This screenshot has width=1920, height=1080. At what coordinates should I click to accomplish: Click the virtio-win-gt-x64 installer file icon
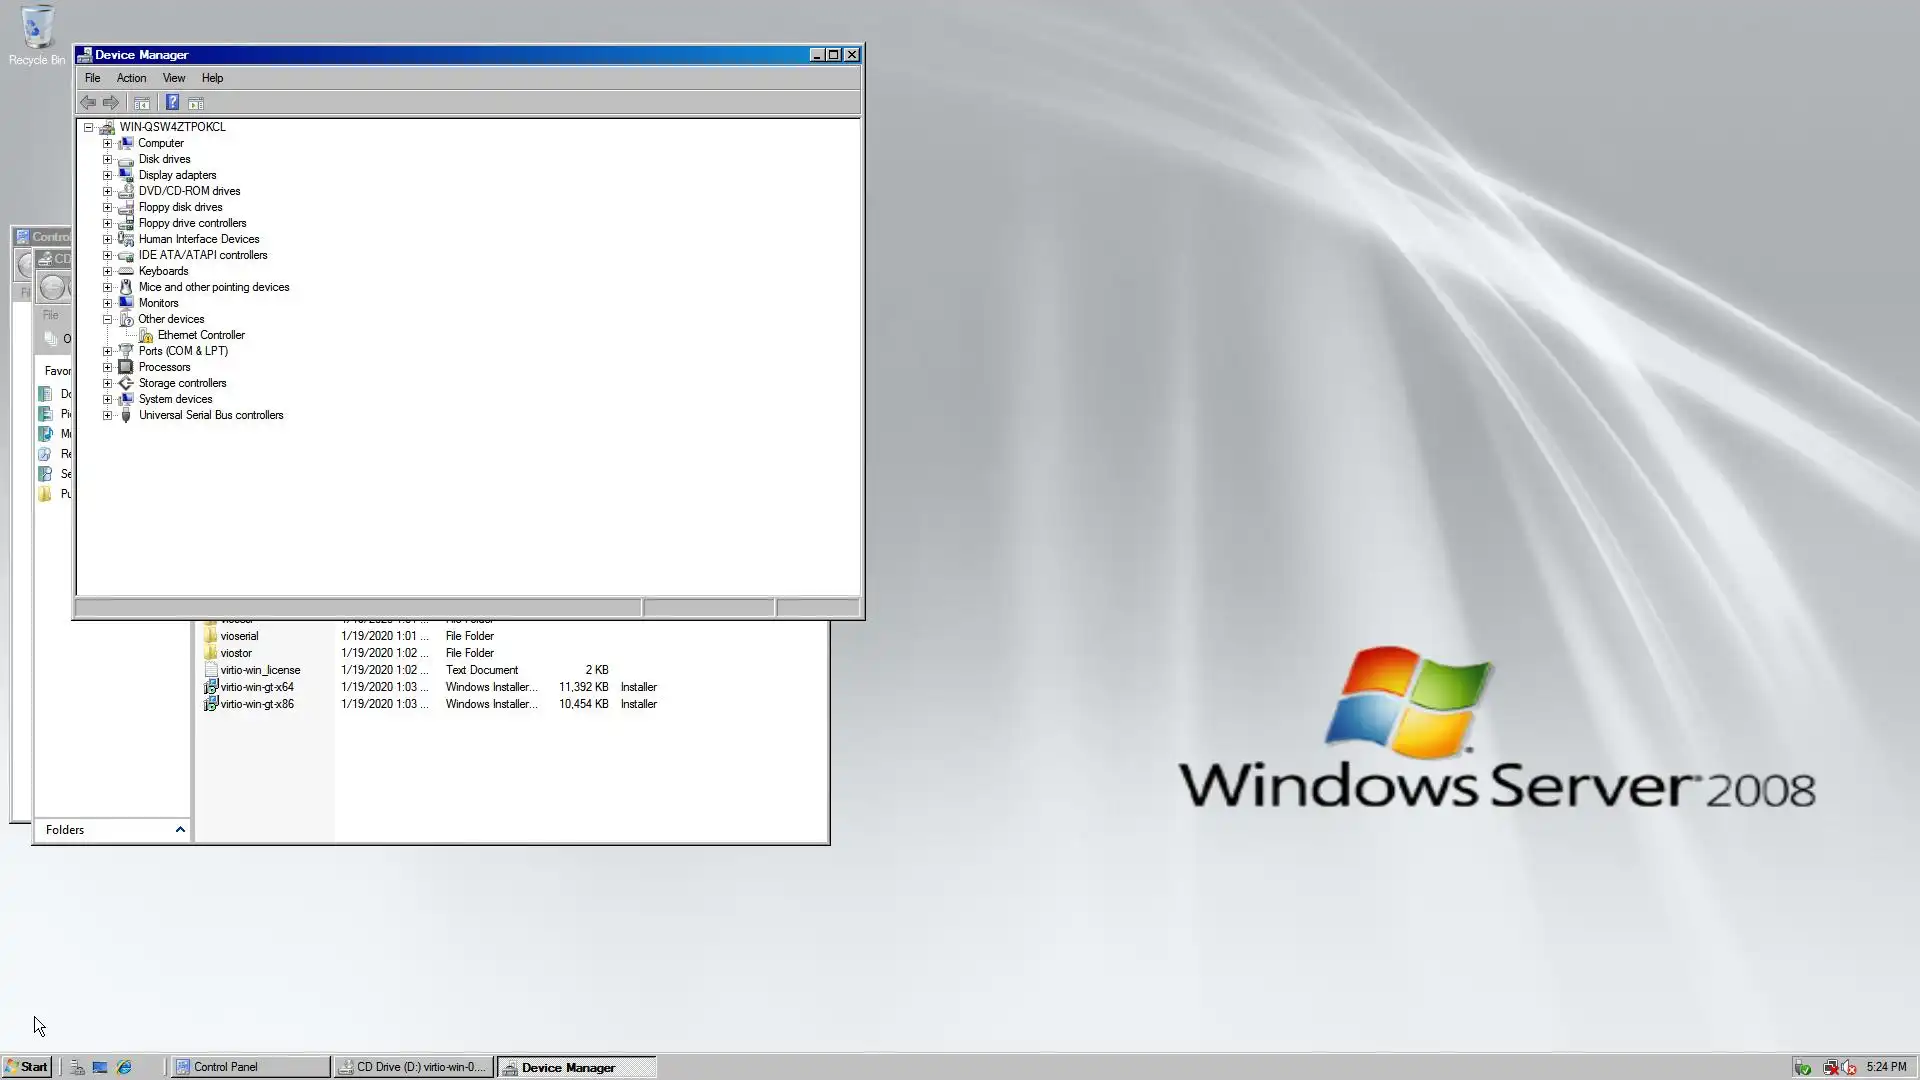[x=211, y=687]
